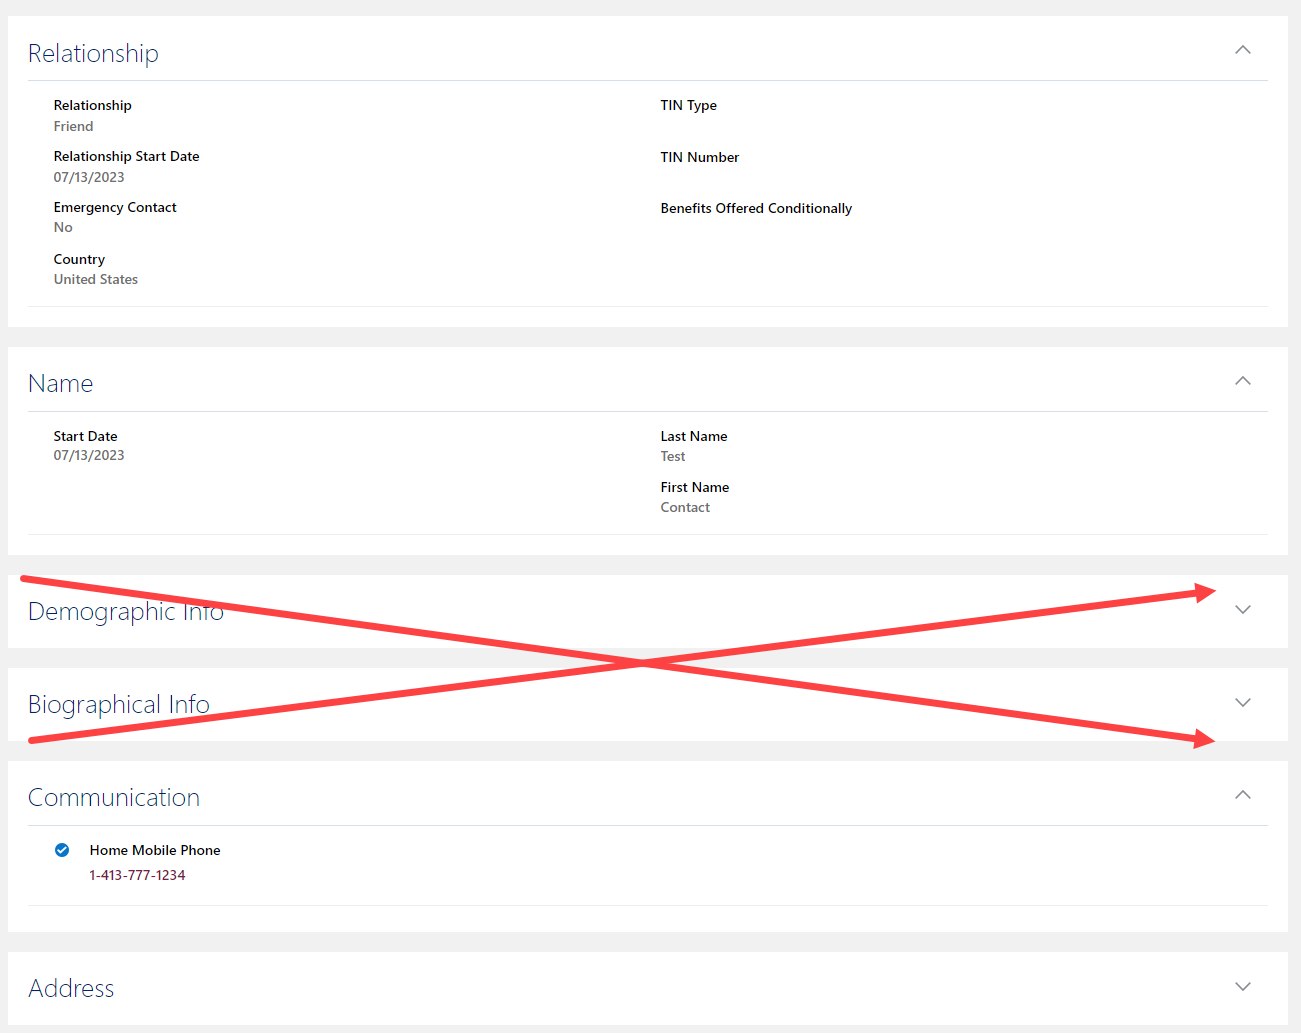Expand the Demographic Info section

pos(1242,609)
